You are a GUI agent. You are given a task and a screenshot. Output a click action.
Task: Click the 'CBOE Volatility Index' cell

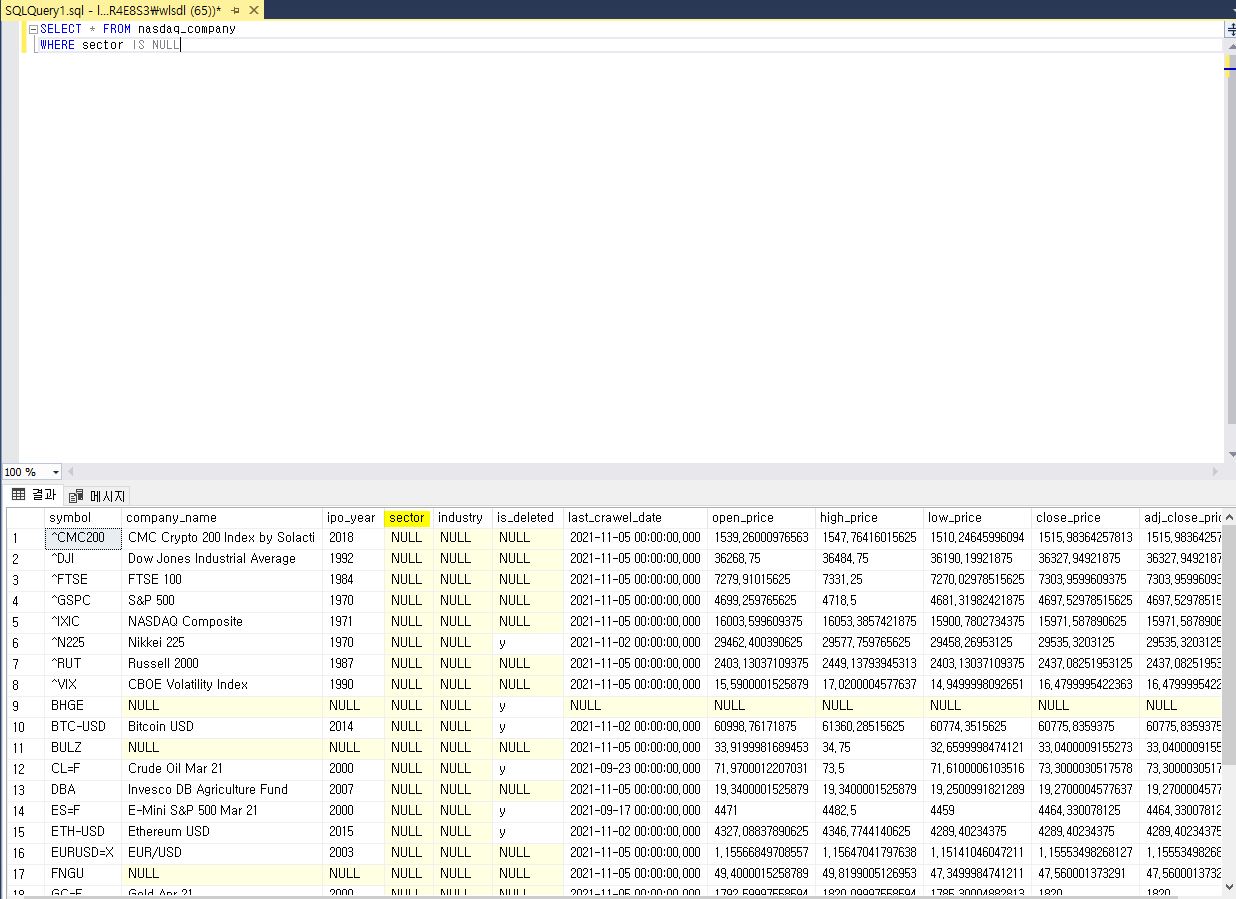coord(222,685)
